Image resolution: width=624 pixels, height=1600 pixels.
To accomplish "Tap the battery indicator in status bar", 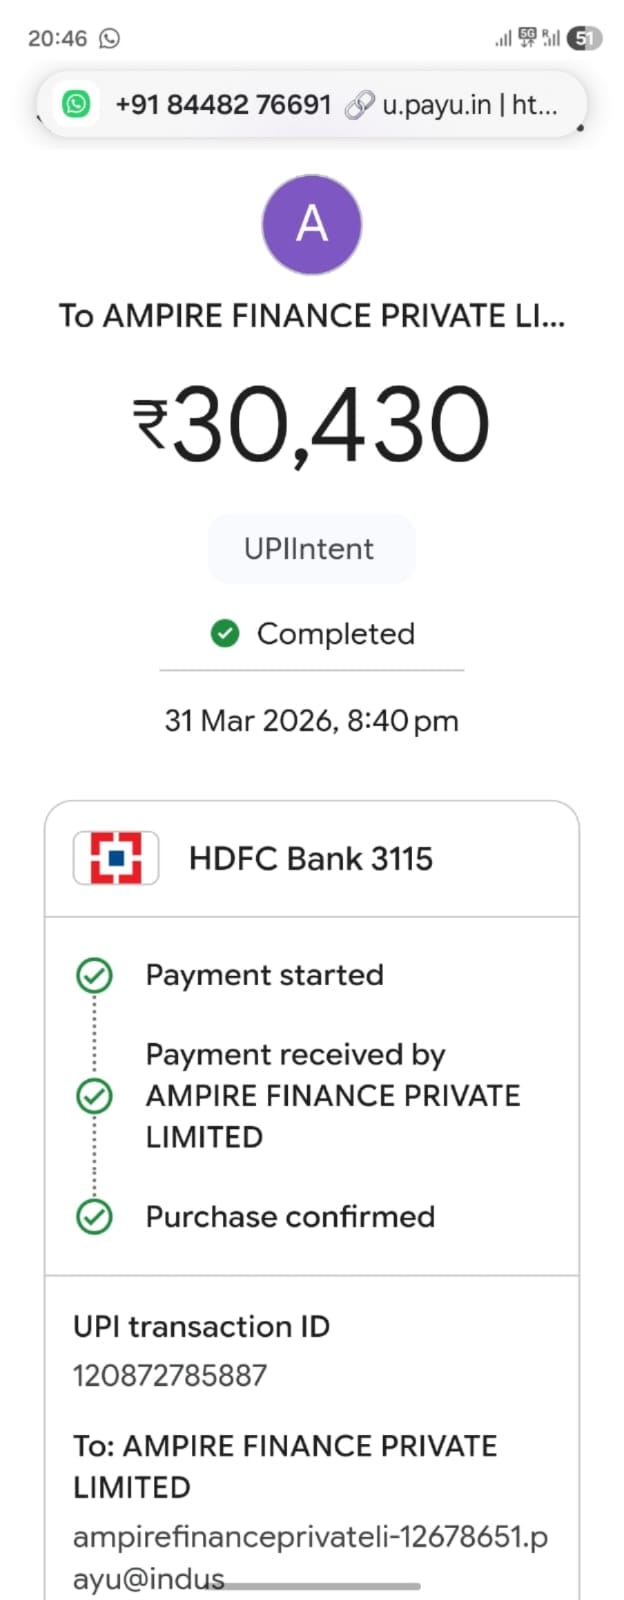I will tap(584, 38).
